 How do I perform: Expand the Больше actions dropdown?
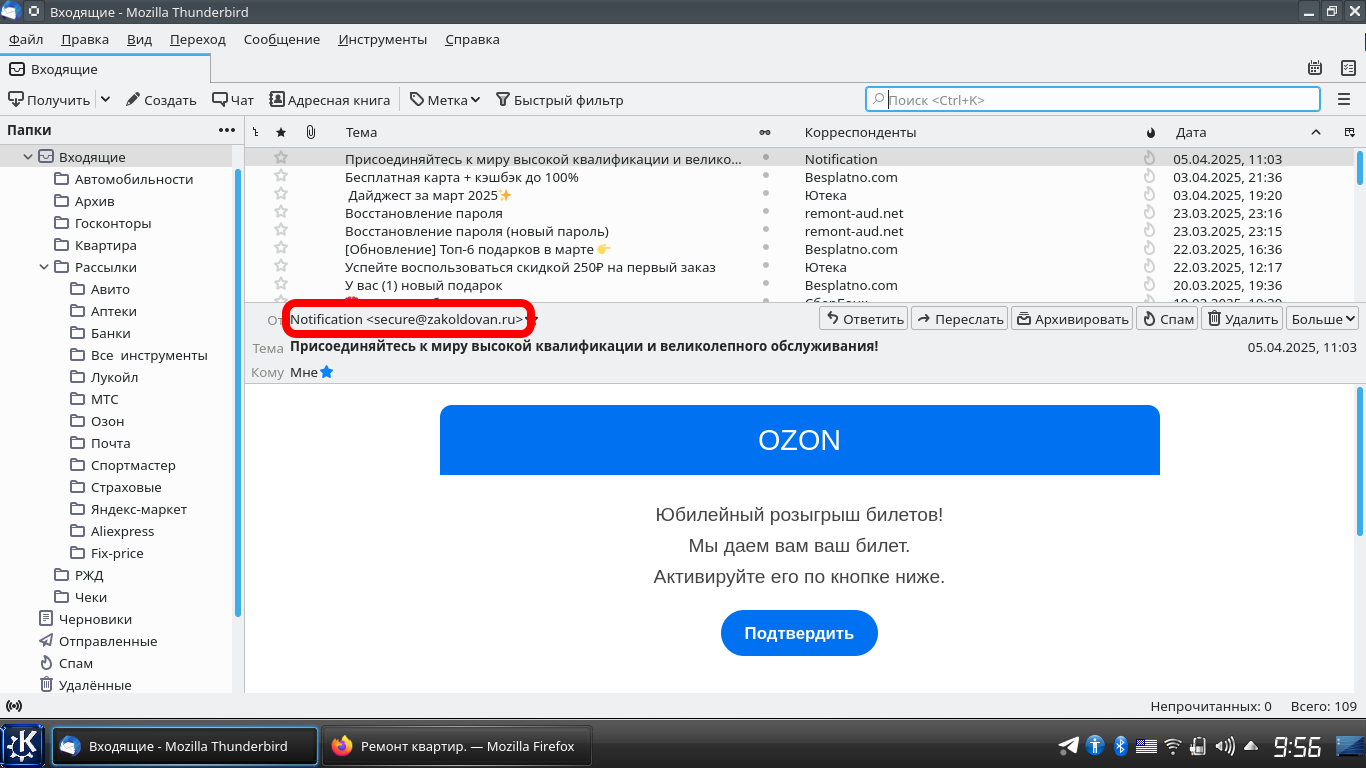(x=1322, y=319)
